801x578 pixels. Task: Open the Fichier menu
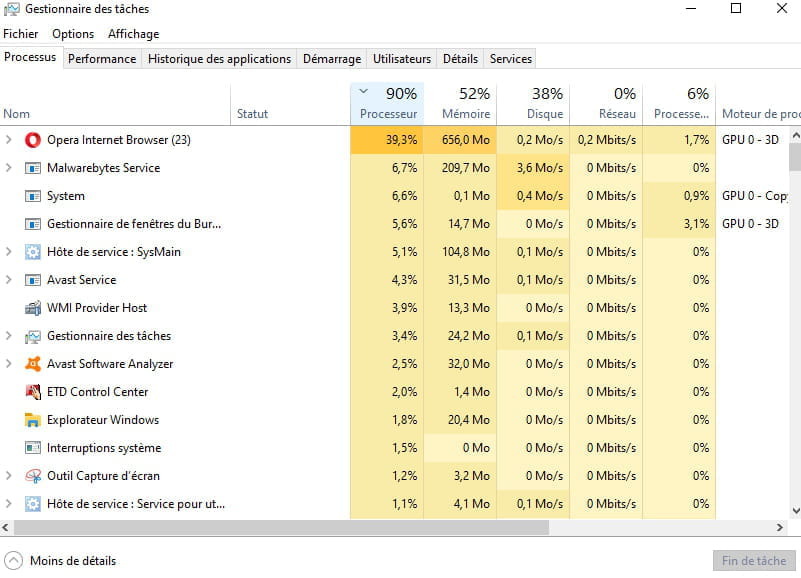(x=20, y=34)
